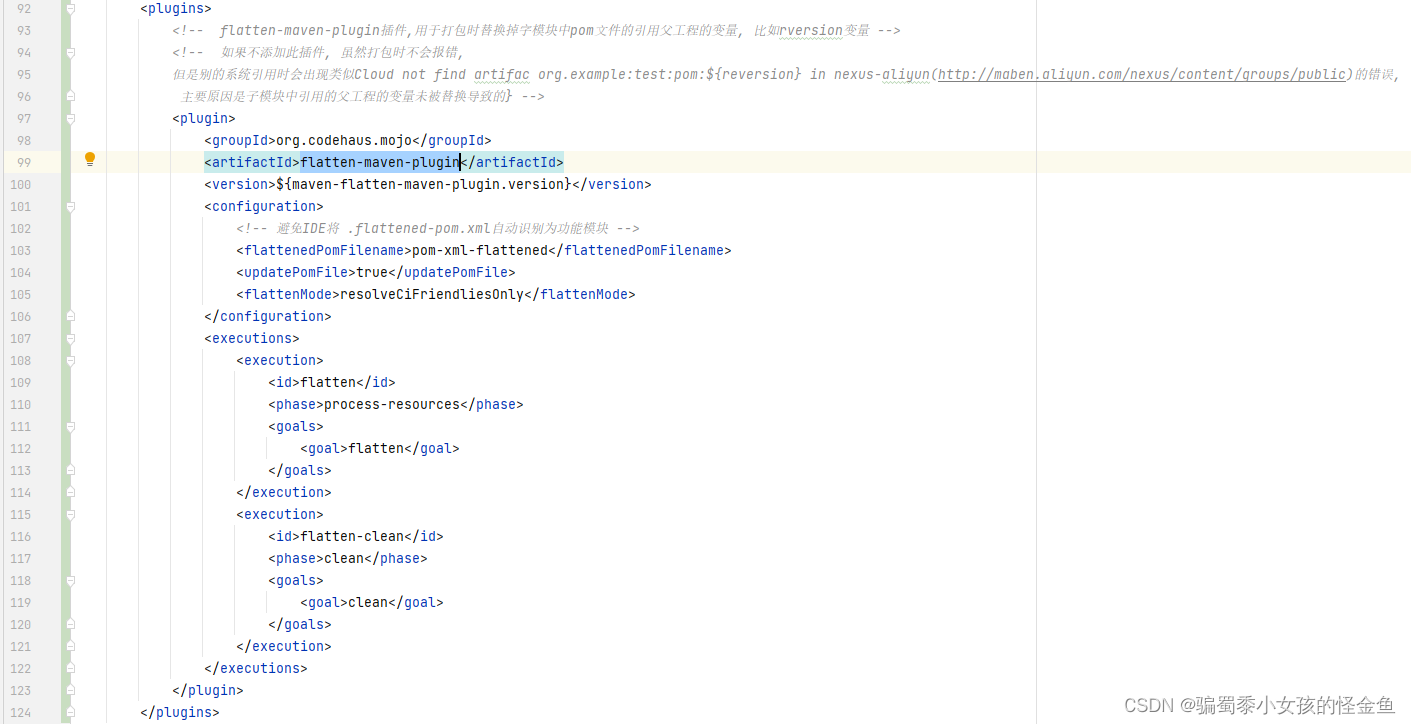The image size is (1411, 724).
Task: Click ${maven-flatten-maven-plugin.version} version value
Action: tap(425, 184)
